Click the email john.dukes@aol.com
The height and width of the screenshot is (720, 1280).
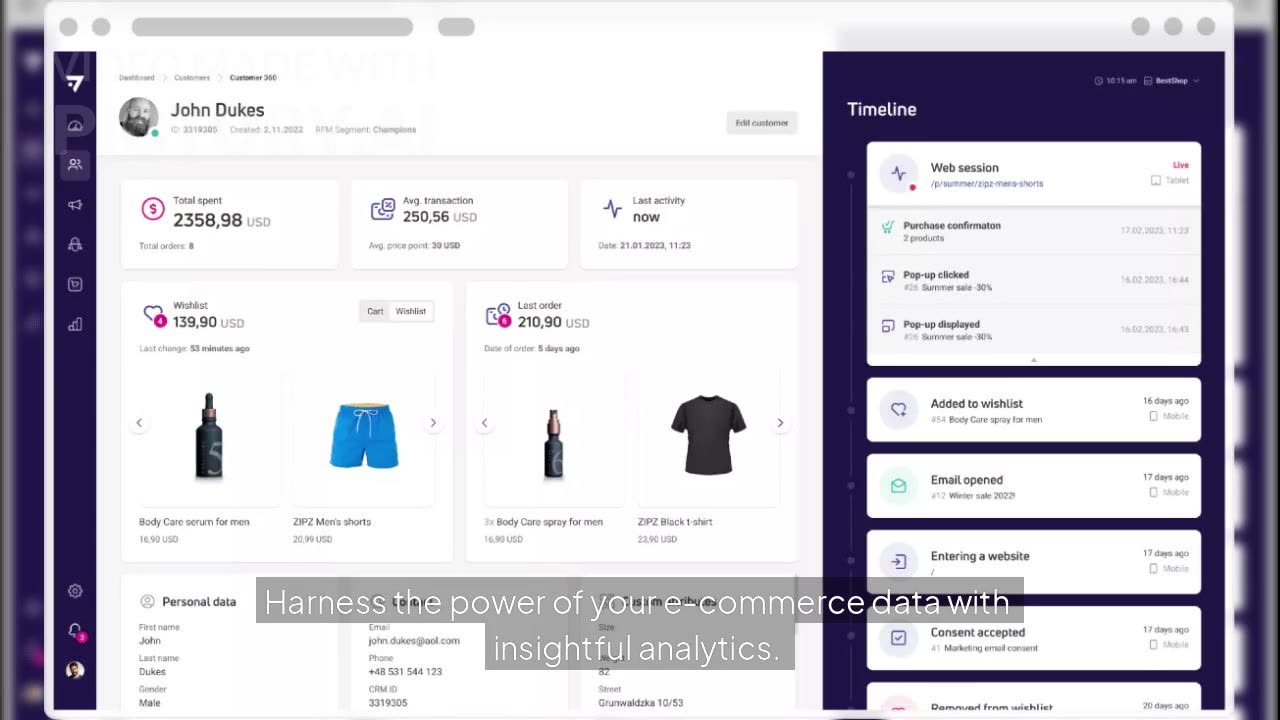click(x=414, y=640)
